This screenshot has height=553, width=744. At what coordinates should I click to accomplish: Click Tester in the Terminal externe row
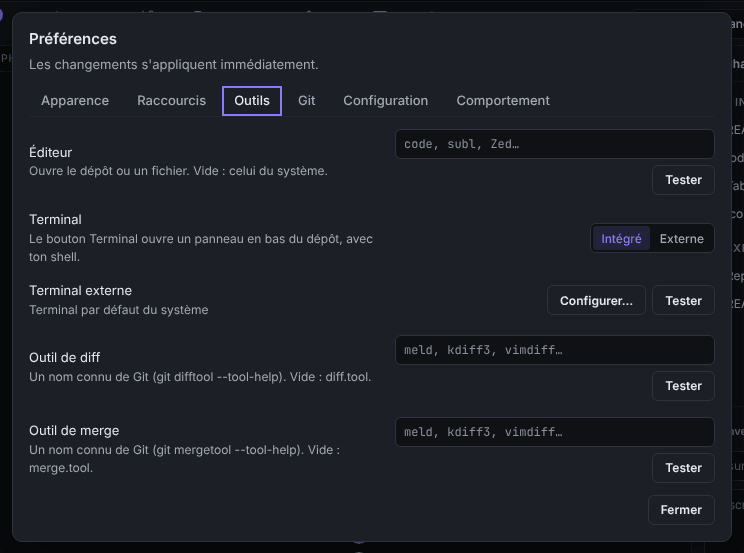point(683,300)
